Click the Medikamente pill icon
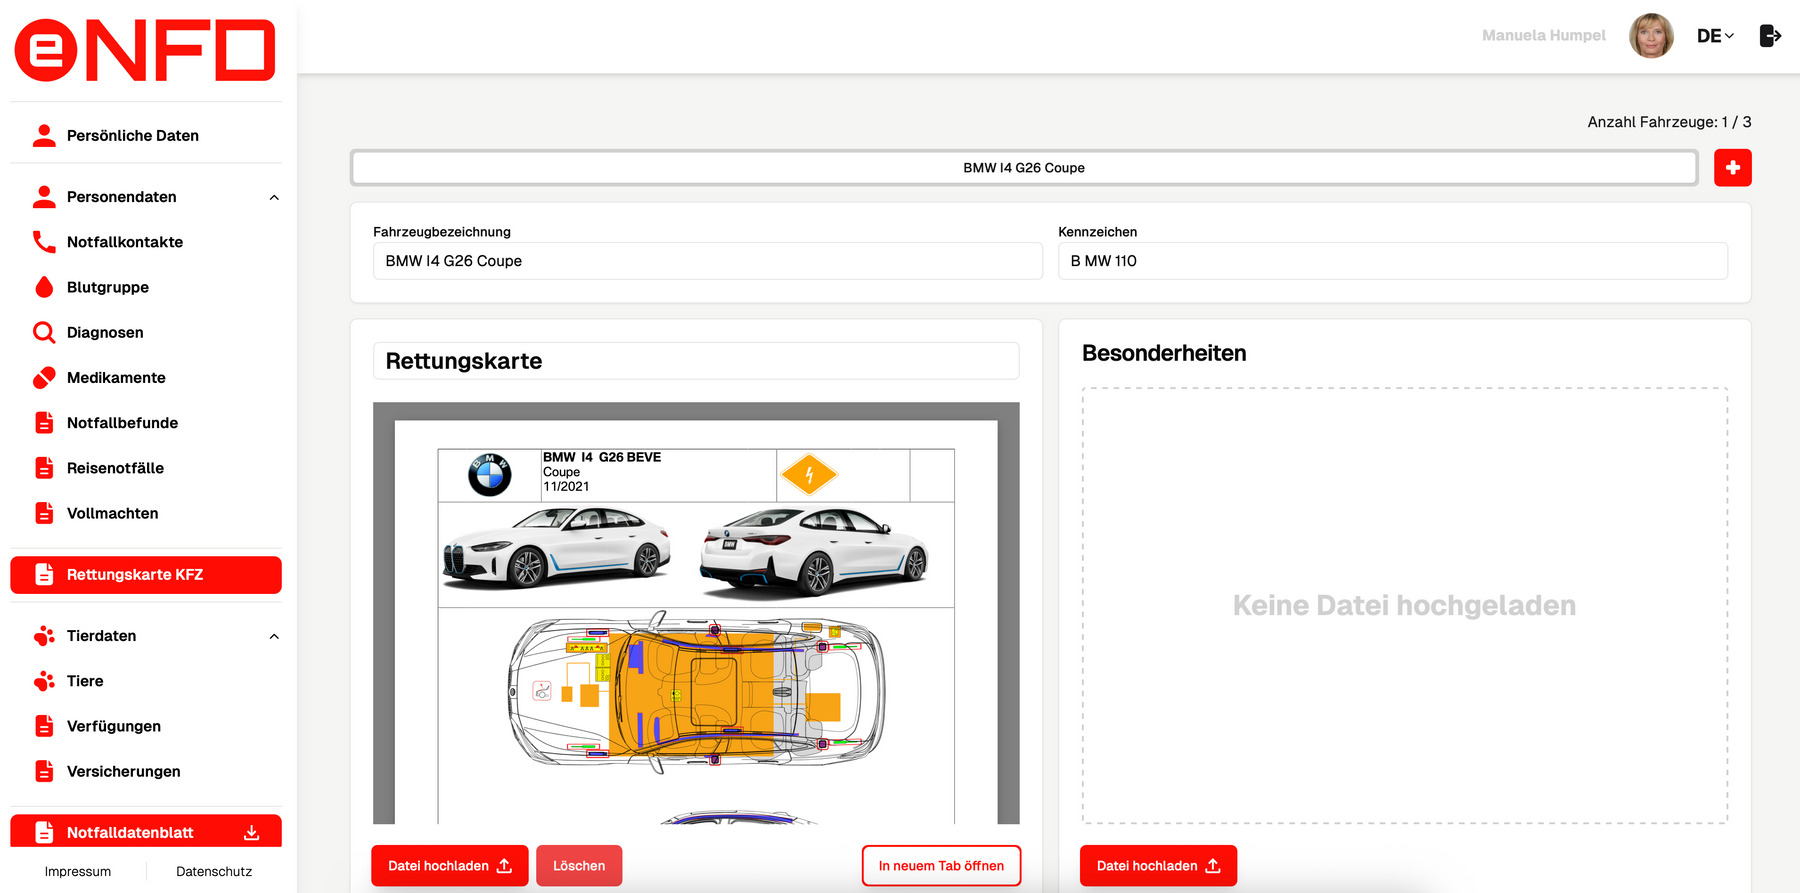Viewport: 1800px width, 893px height. pos(44,378)
